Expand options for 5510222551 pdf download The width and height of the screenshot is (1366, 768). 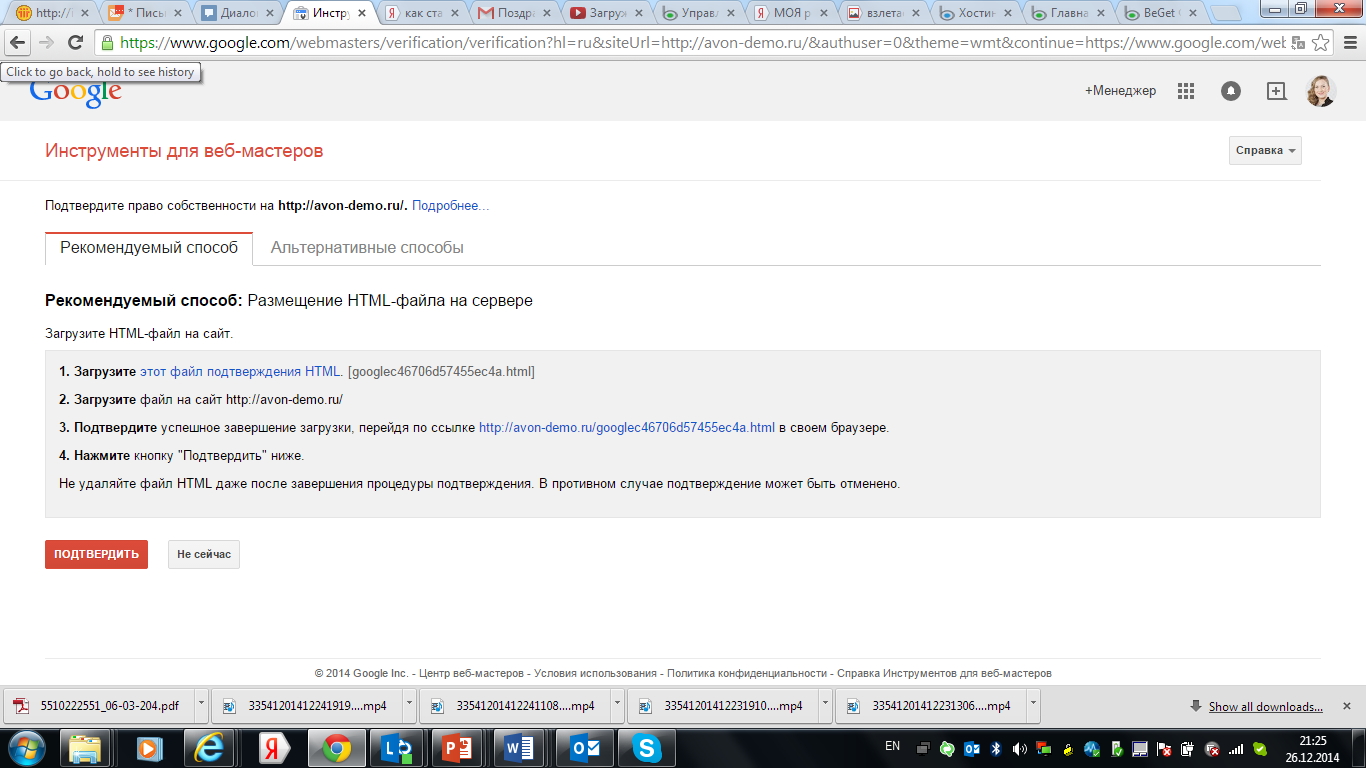201,706
